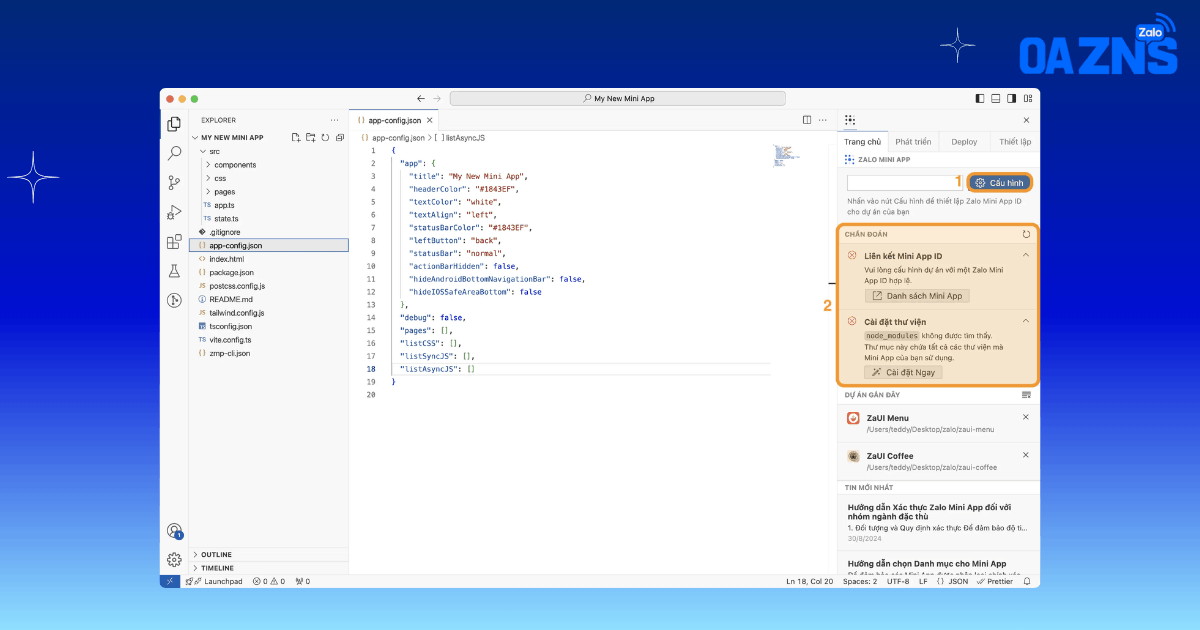Image resolution: width=1200 pixels, height=630 pixels.
Task: Open the Extensions view icon
Action: point(174,241)
